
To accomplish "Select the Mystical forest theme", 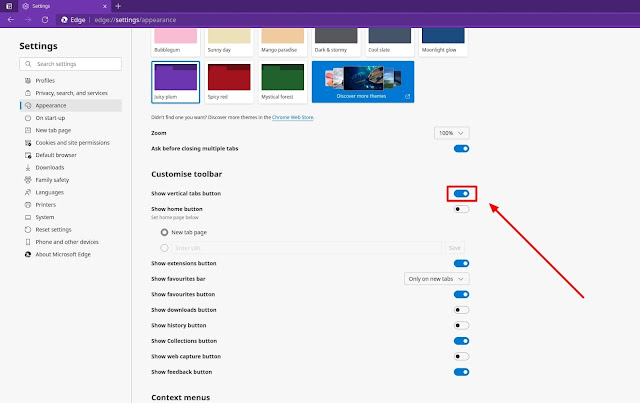I will pos(282,82).
